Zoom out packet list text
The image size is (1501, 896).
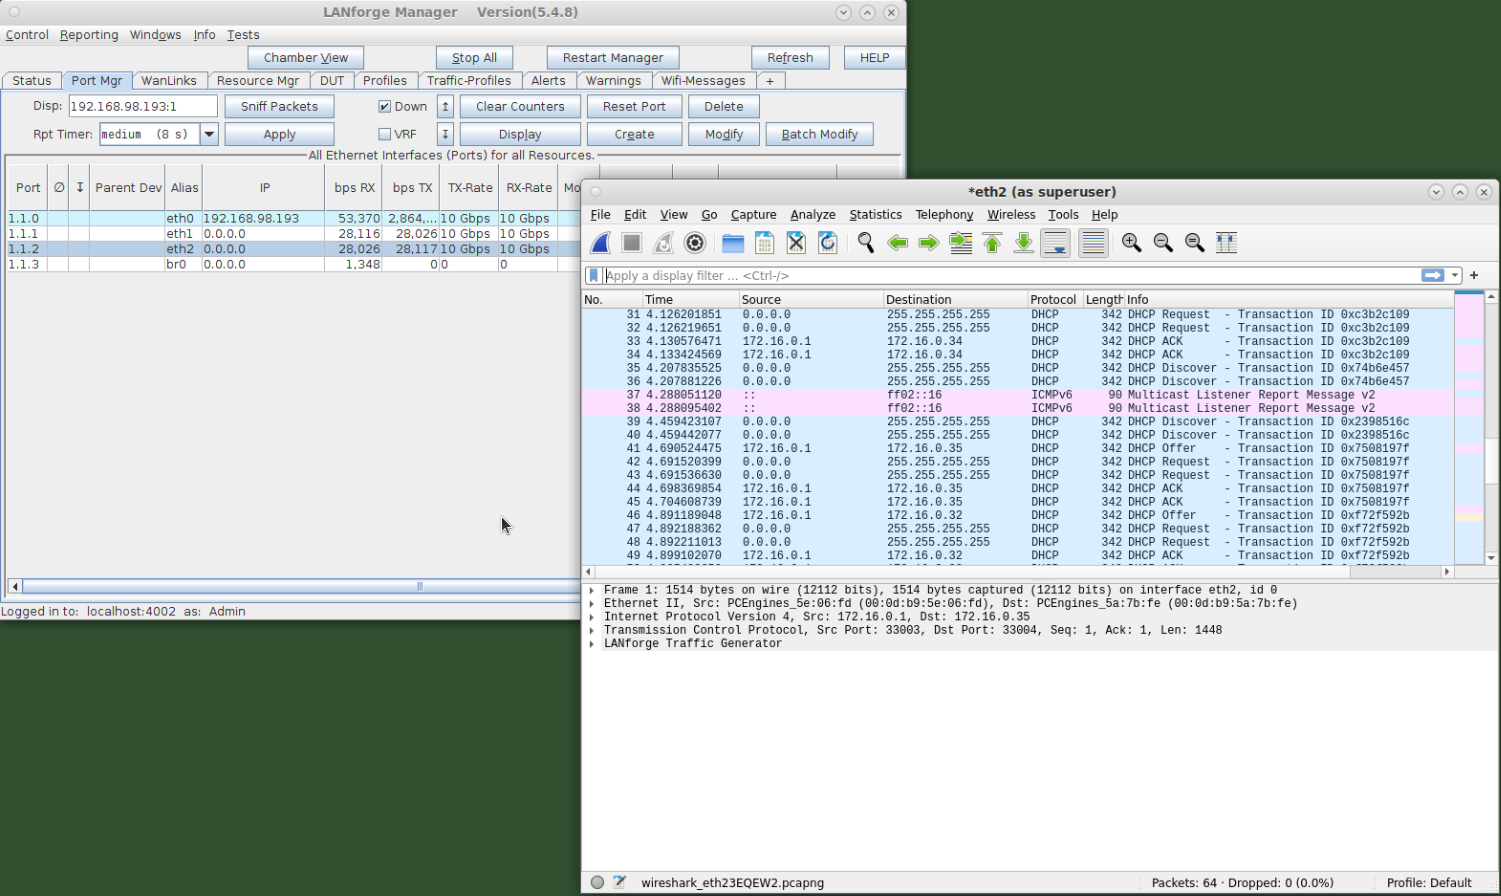click(1163, 243)
